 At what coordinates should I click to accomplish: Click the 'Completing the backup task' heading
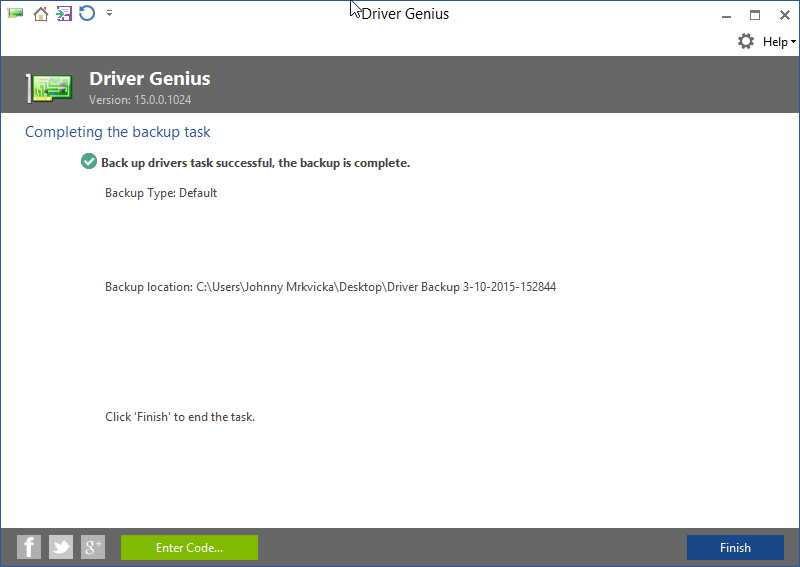(117, 132)
